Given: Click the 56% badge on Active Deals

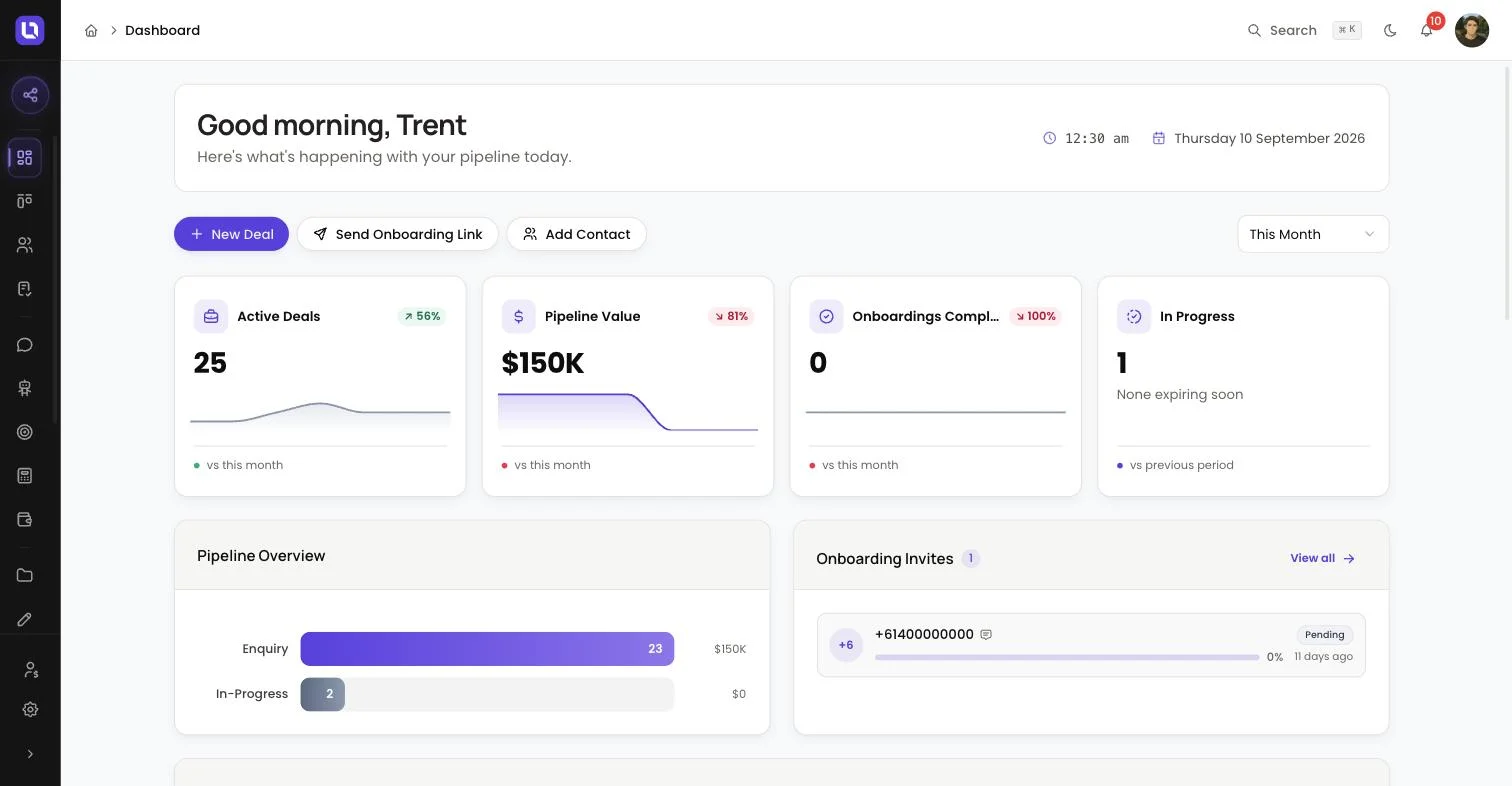Looking at the screenshot, I should pos(422,316).
